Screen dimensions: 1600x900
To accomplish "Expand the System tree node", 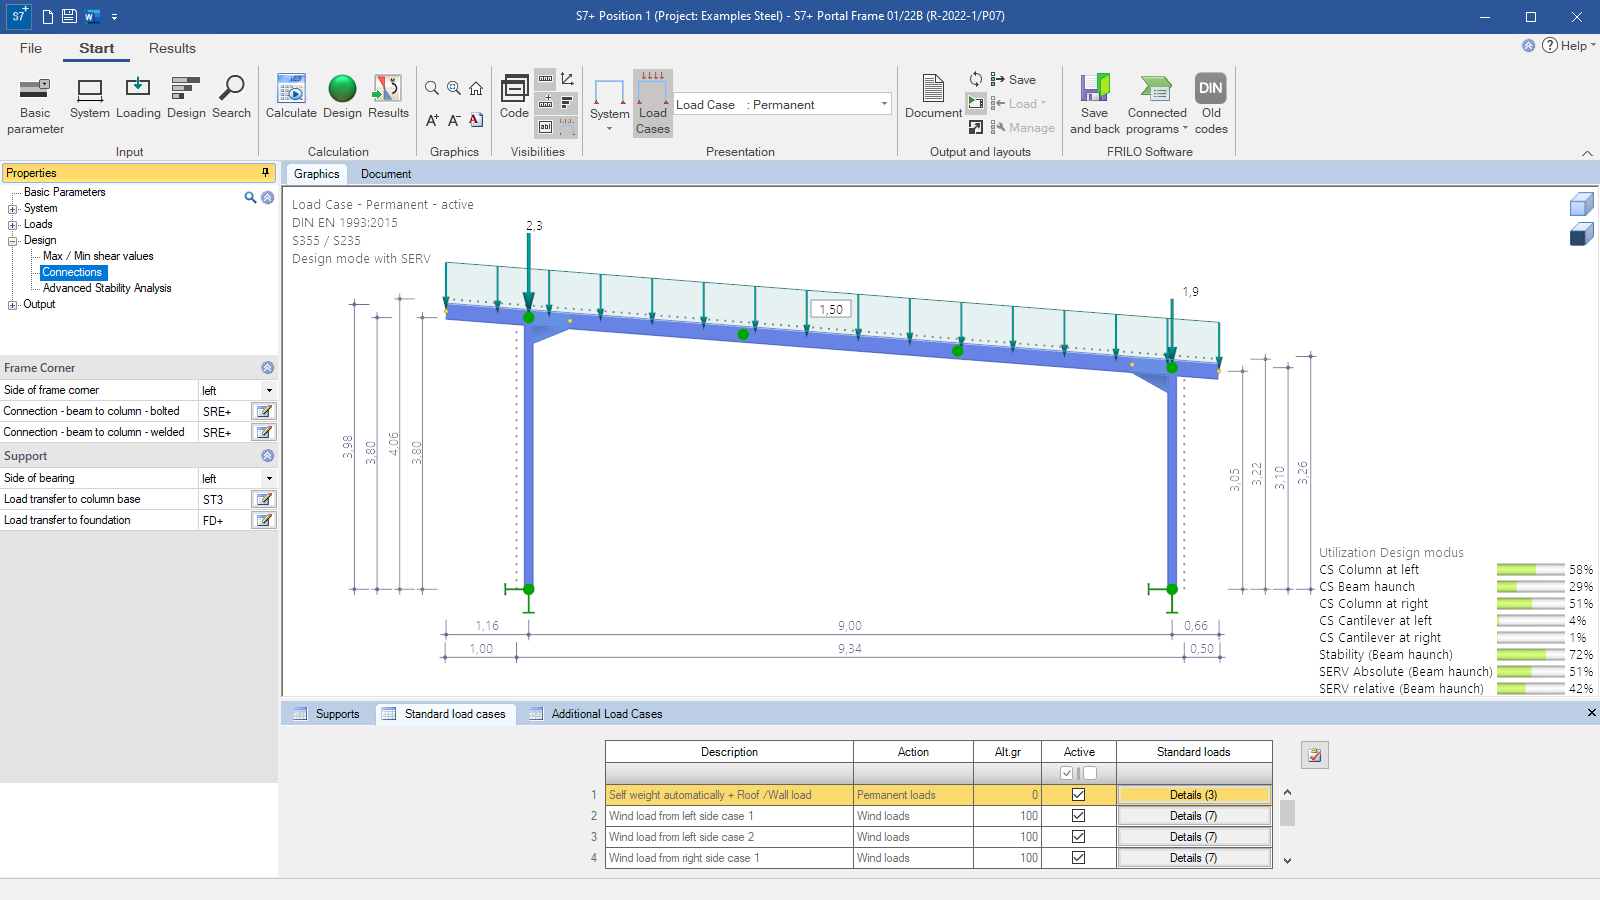I will [x=13, y=209].
